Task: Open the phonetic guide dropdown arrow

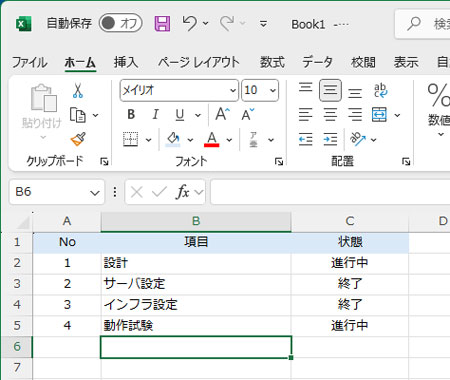Action: coord(271,140)
